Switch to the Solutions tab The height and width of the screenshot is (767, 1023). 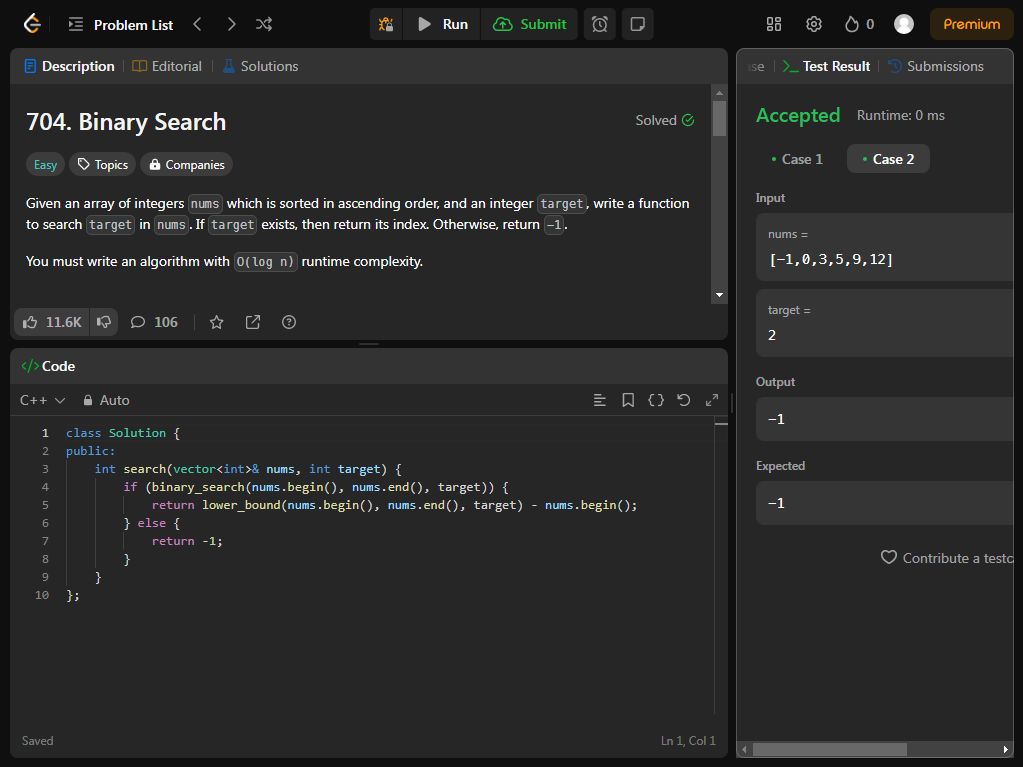coord(260,66)
